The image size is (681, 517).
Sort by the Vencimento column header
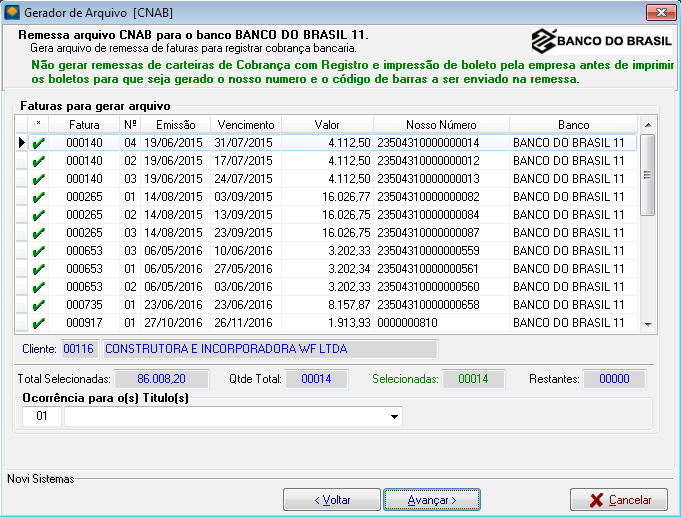pyautogui.click(x=246, y=125)
